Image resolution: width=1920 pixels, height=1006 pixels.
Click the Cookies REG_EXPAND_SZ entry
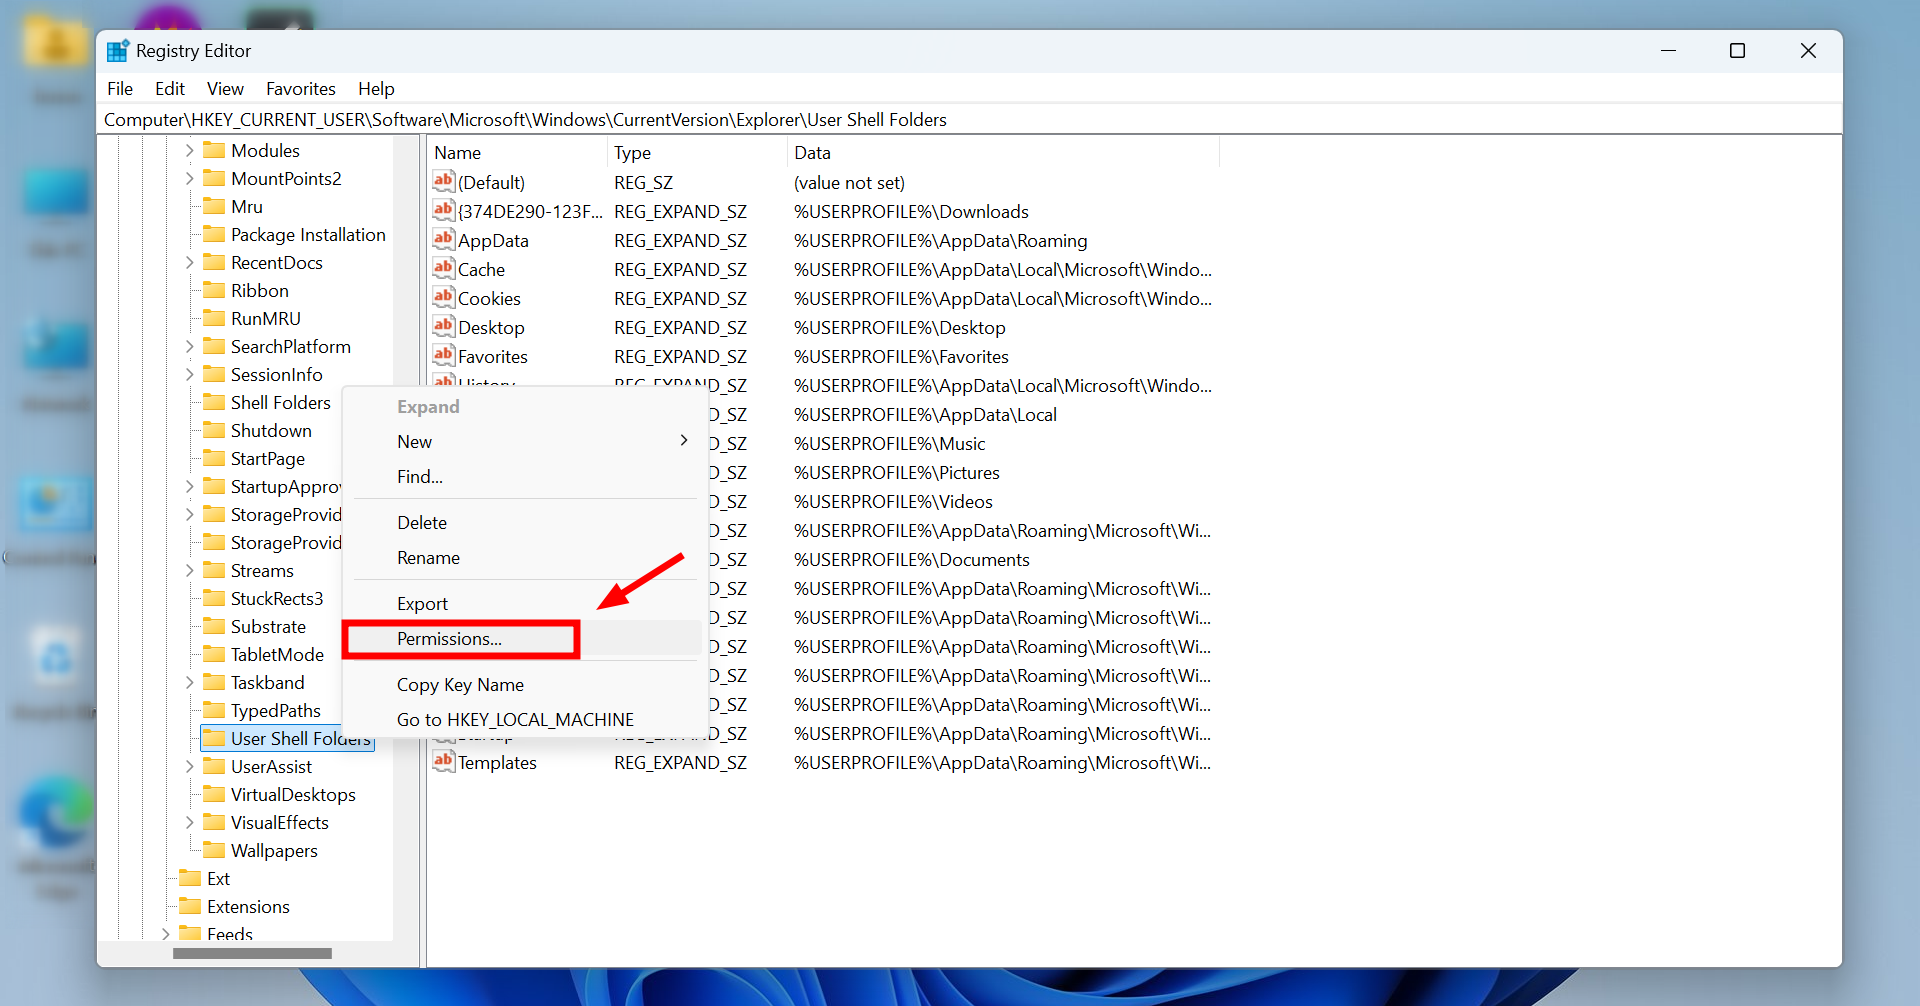[489, 298]
